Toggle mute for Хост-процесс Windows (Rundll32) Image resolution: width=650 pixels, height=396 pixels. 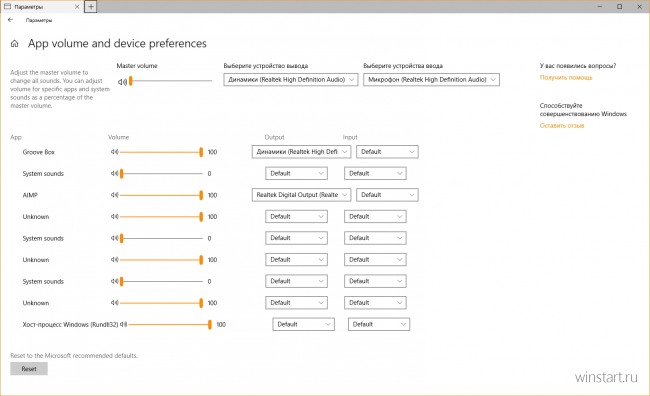coord(123,324)
